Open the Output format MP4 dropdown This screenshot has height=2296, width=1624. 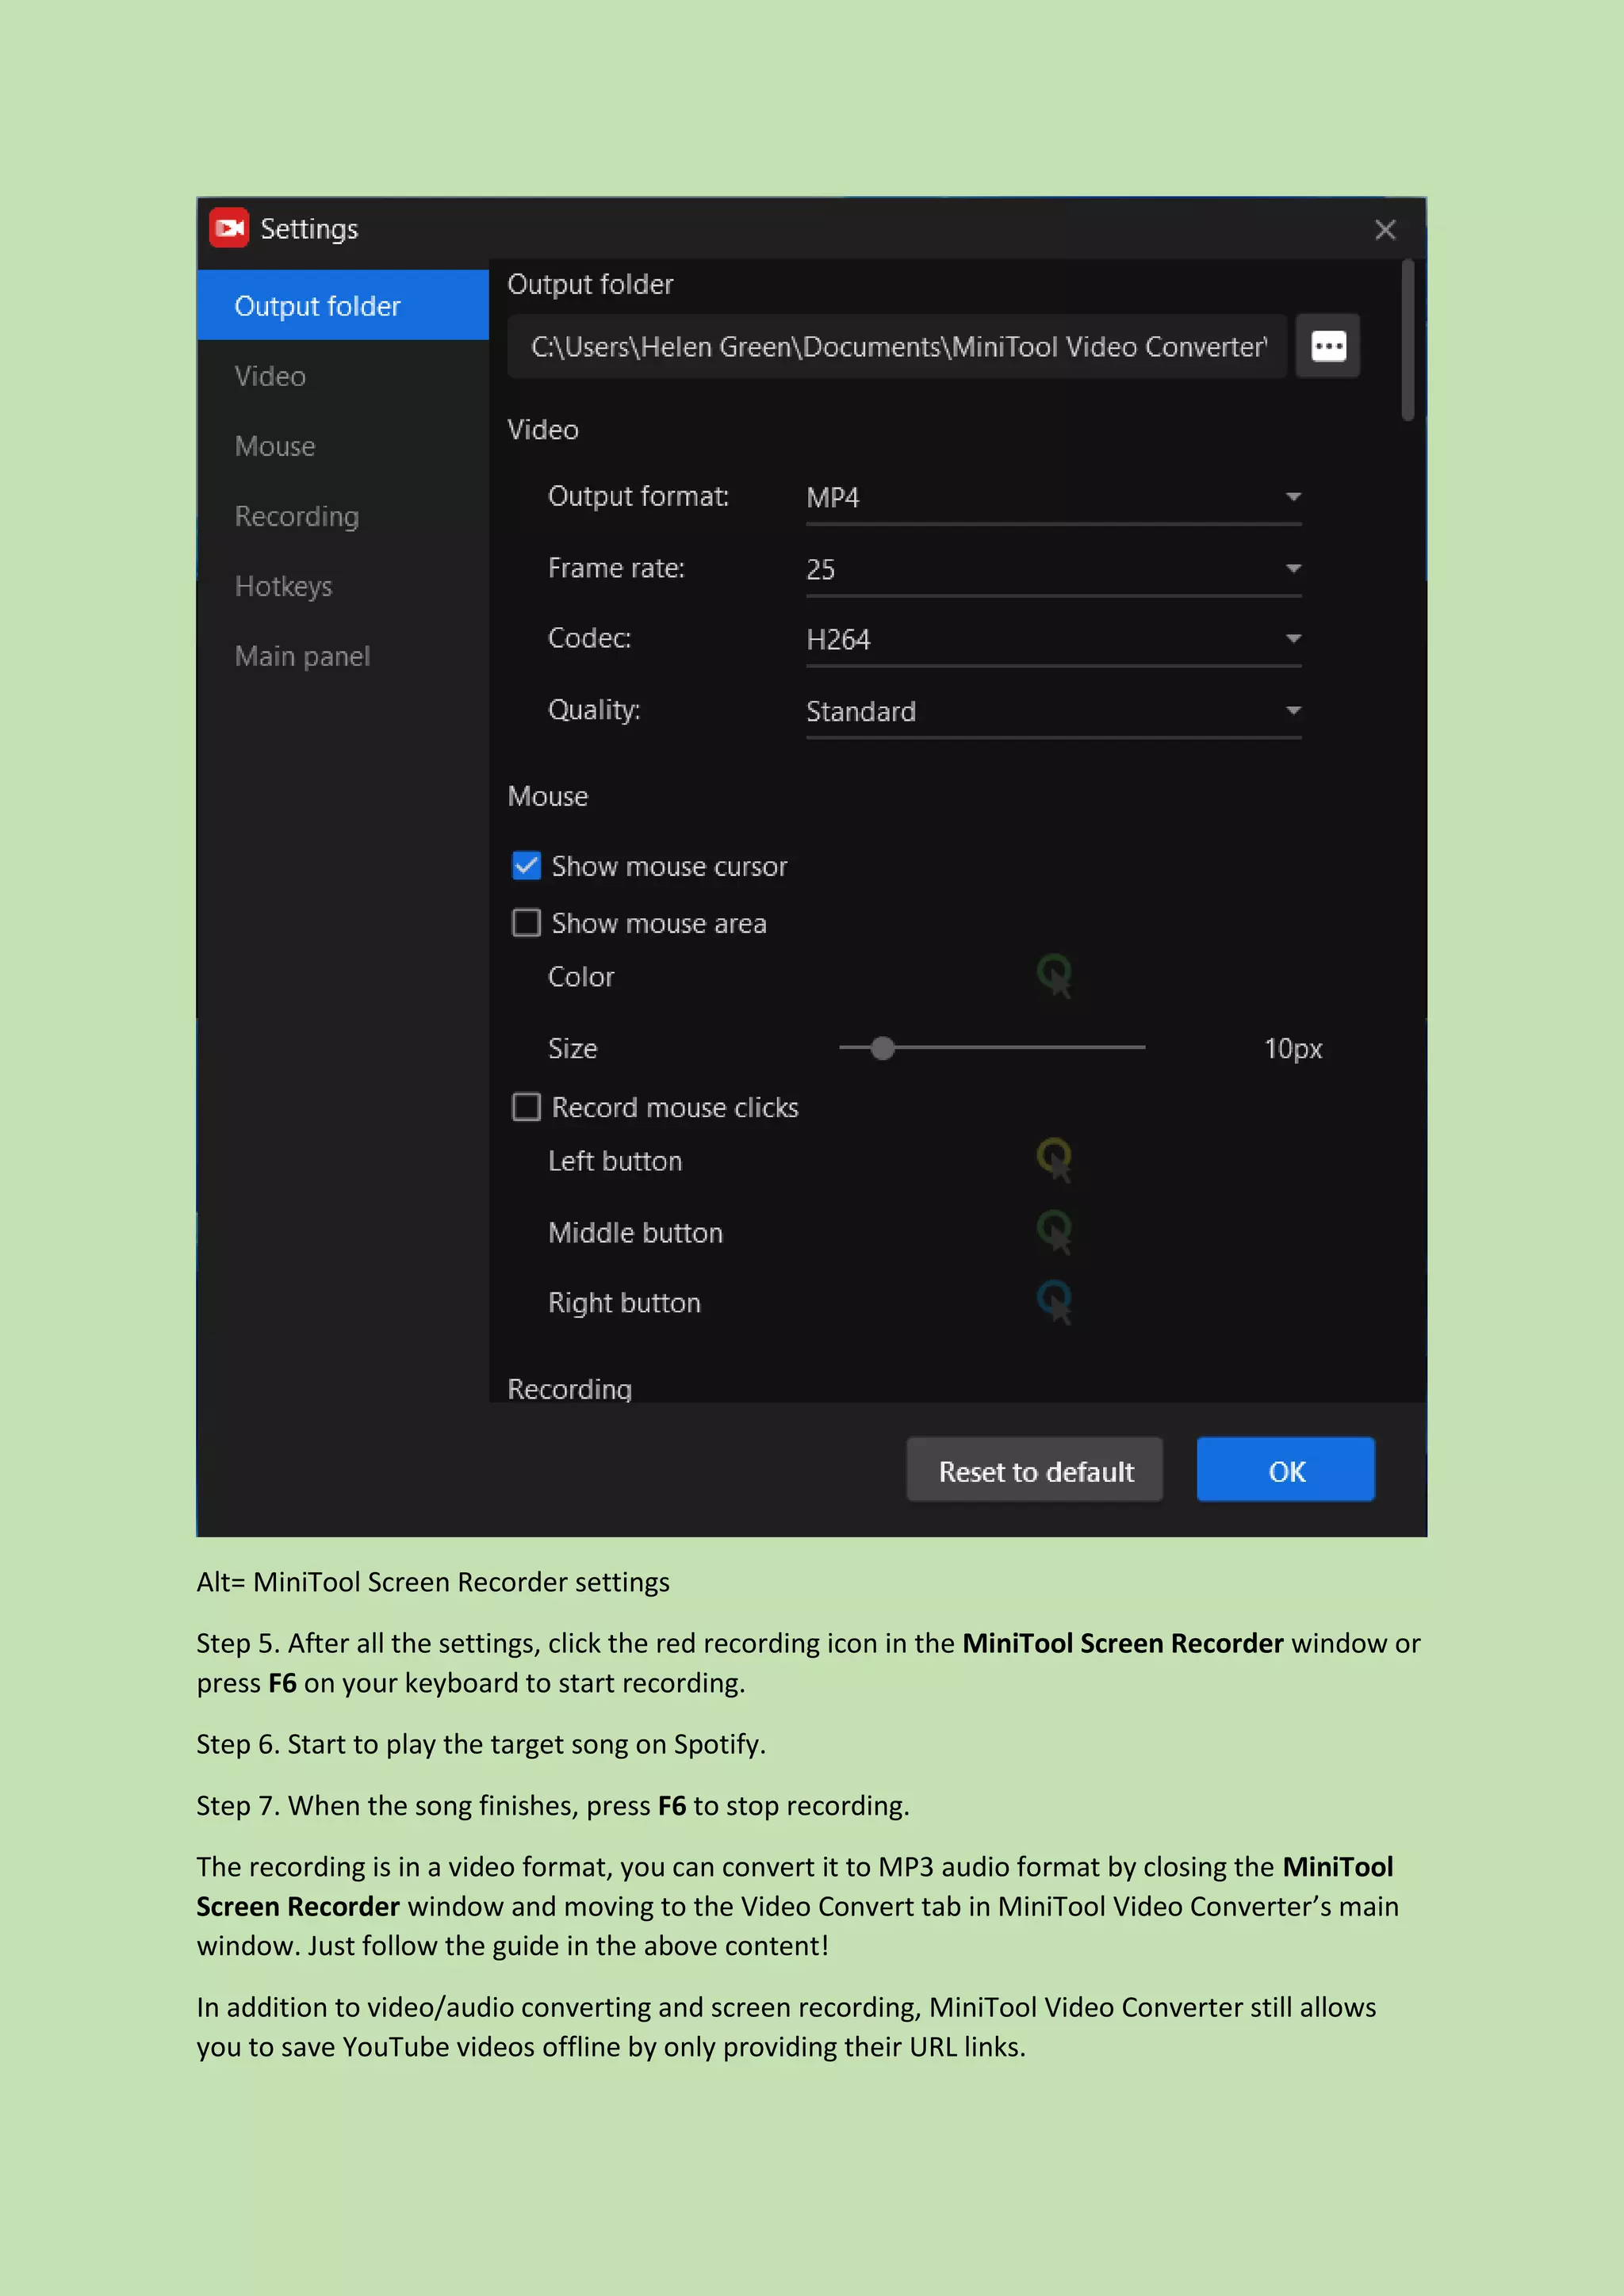1053,498
